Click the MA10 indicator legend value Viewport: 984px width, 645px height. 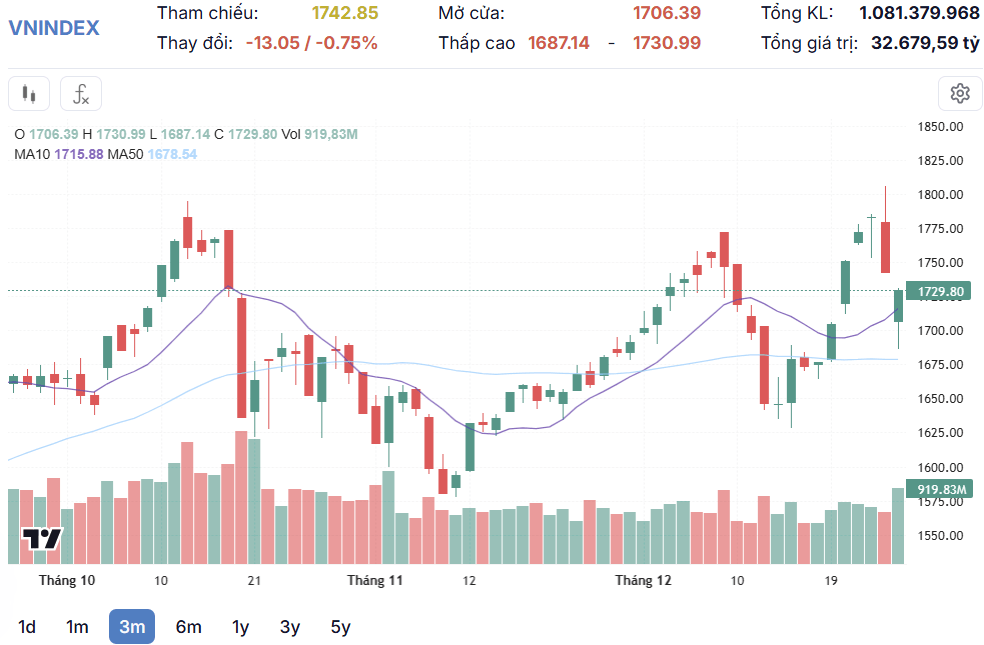pyautogui.click(x=78, y=154)
